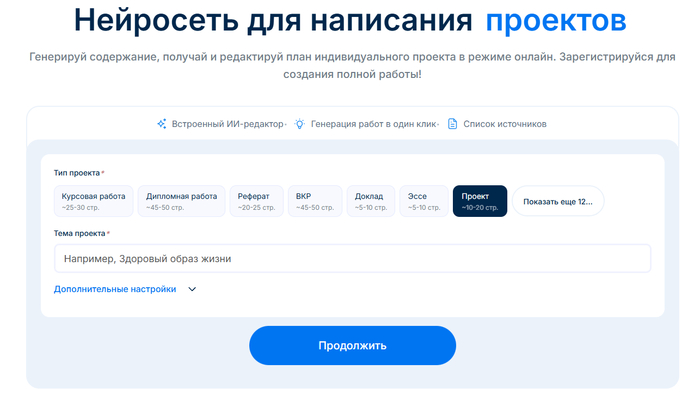
Task: Select the highlighted Проект type option
Action: pos(479,201)
